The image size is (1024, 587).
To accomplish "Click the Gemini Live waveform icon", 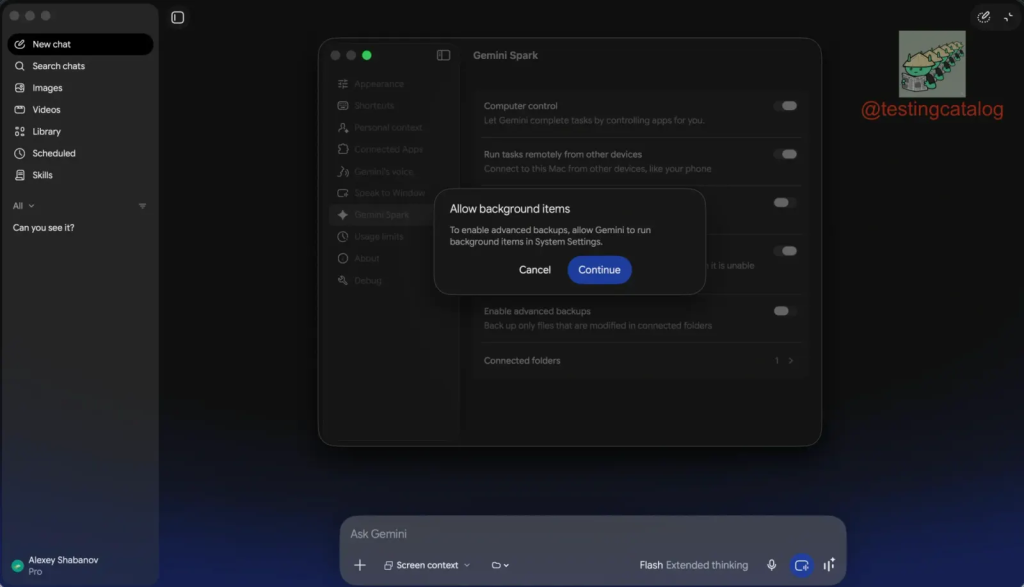I will (x=829, y=565).
